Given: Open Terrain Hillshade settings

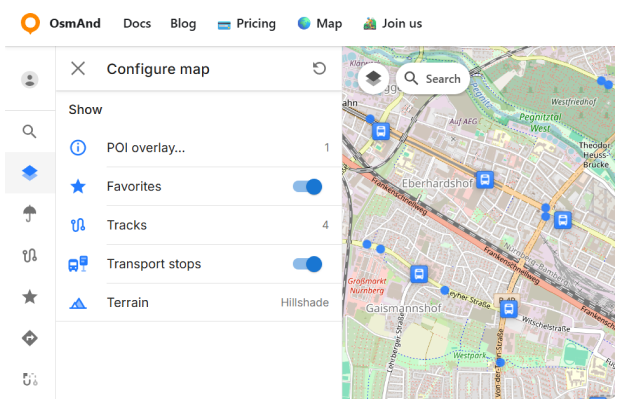Looking at the screenshot, I should (198, 302).
